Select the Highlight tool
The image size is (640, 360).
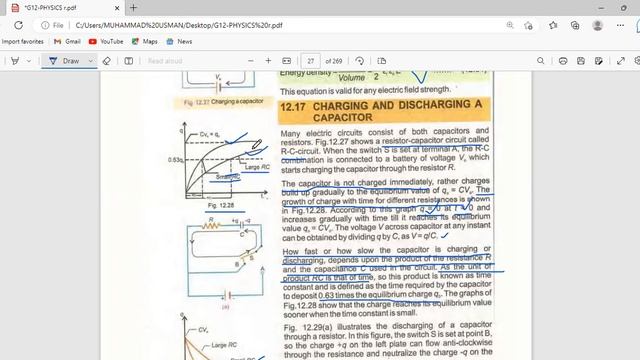[15, 61]
